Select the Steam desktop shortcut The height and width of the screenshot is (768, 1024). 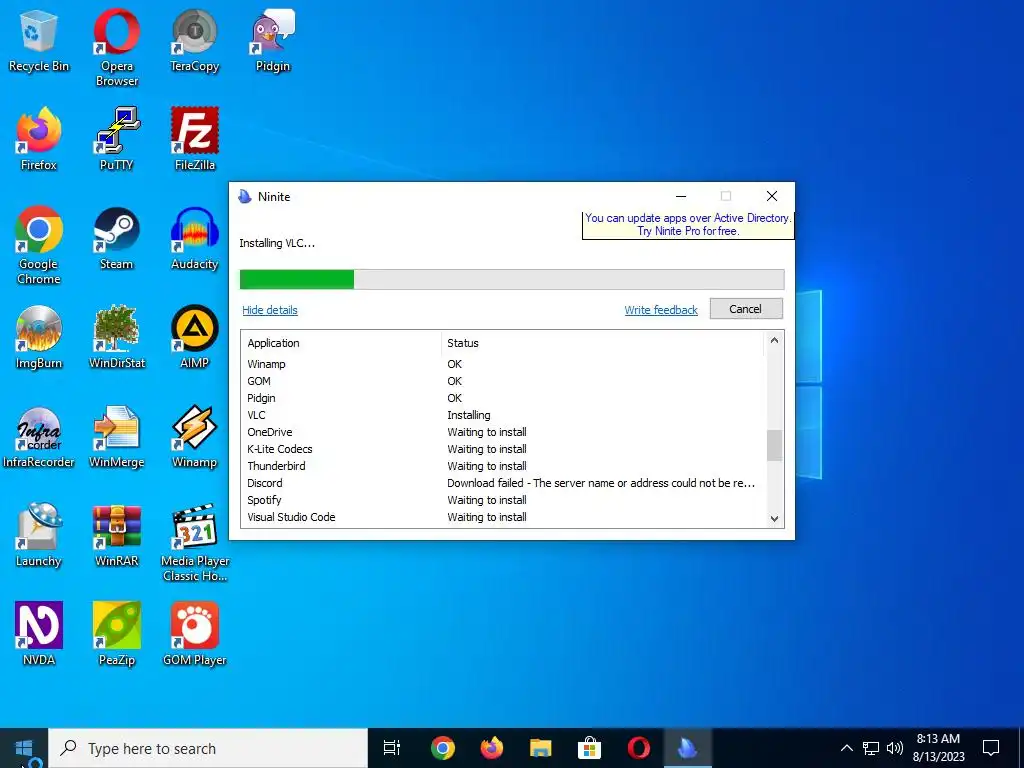tap(116, 238)
